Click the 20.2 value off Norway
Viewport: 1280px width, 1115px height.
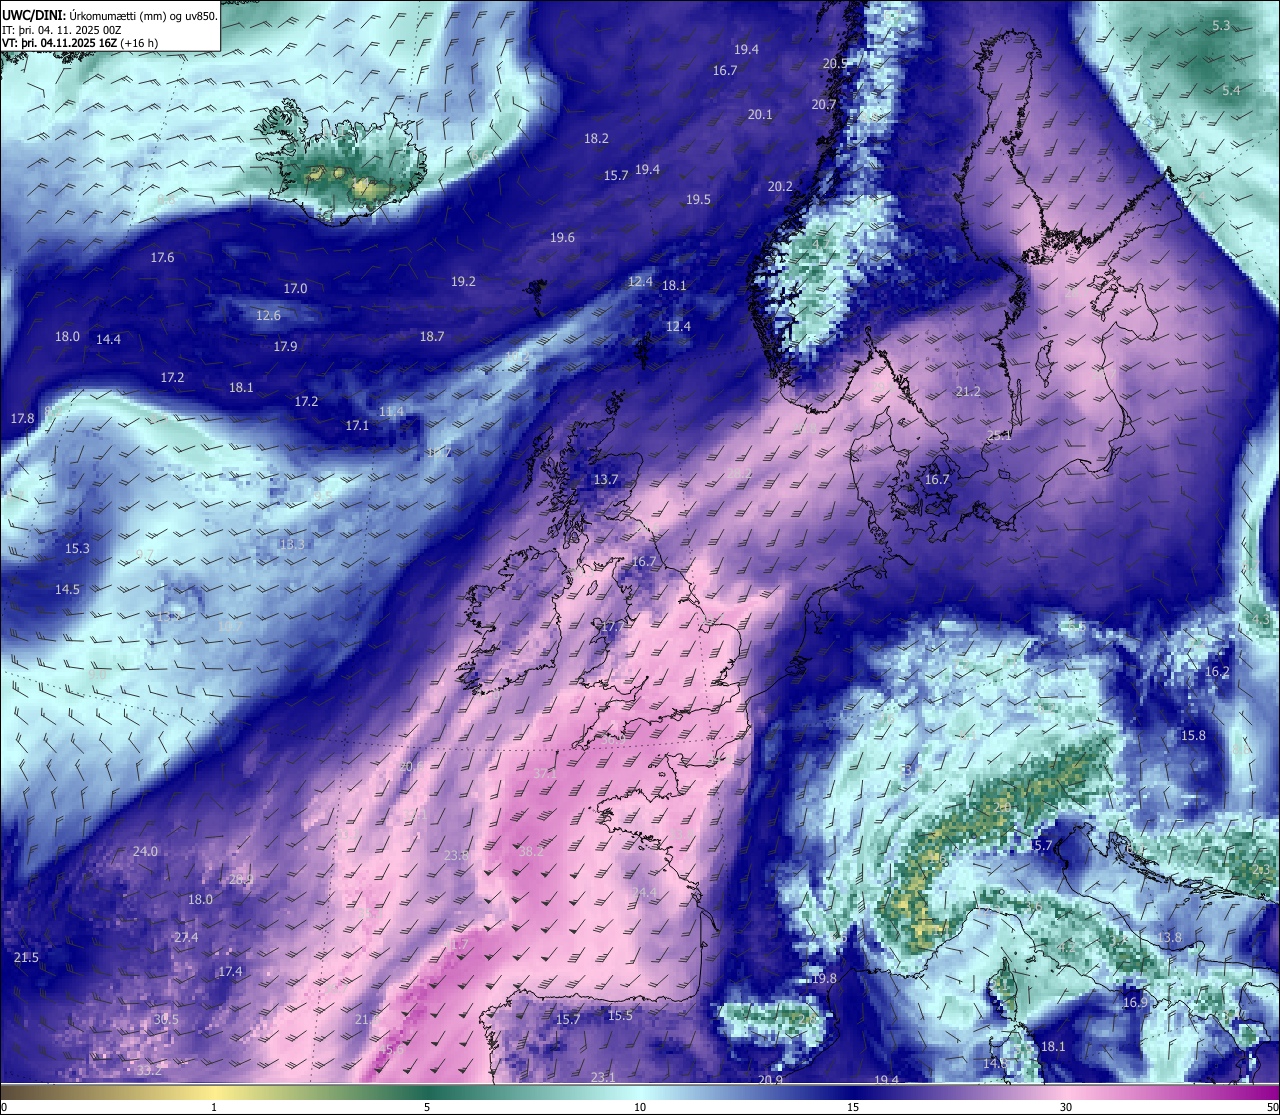pos(780,186)
